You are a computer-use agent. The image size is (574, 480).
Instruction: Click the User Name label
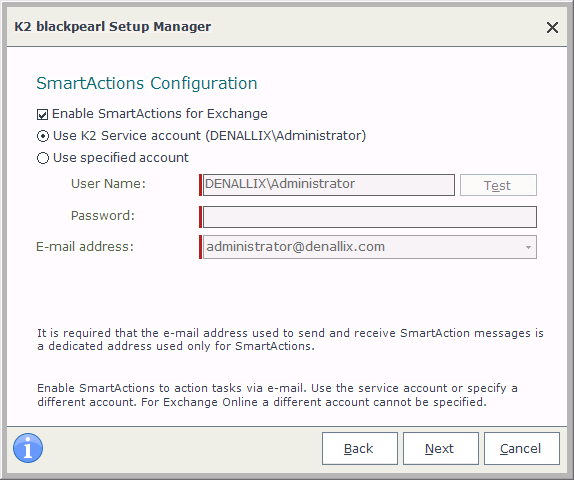tap(108, 183)
